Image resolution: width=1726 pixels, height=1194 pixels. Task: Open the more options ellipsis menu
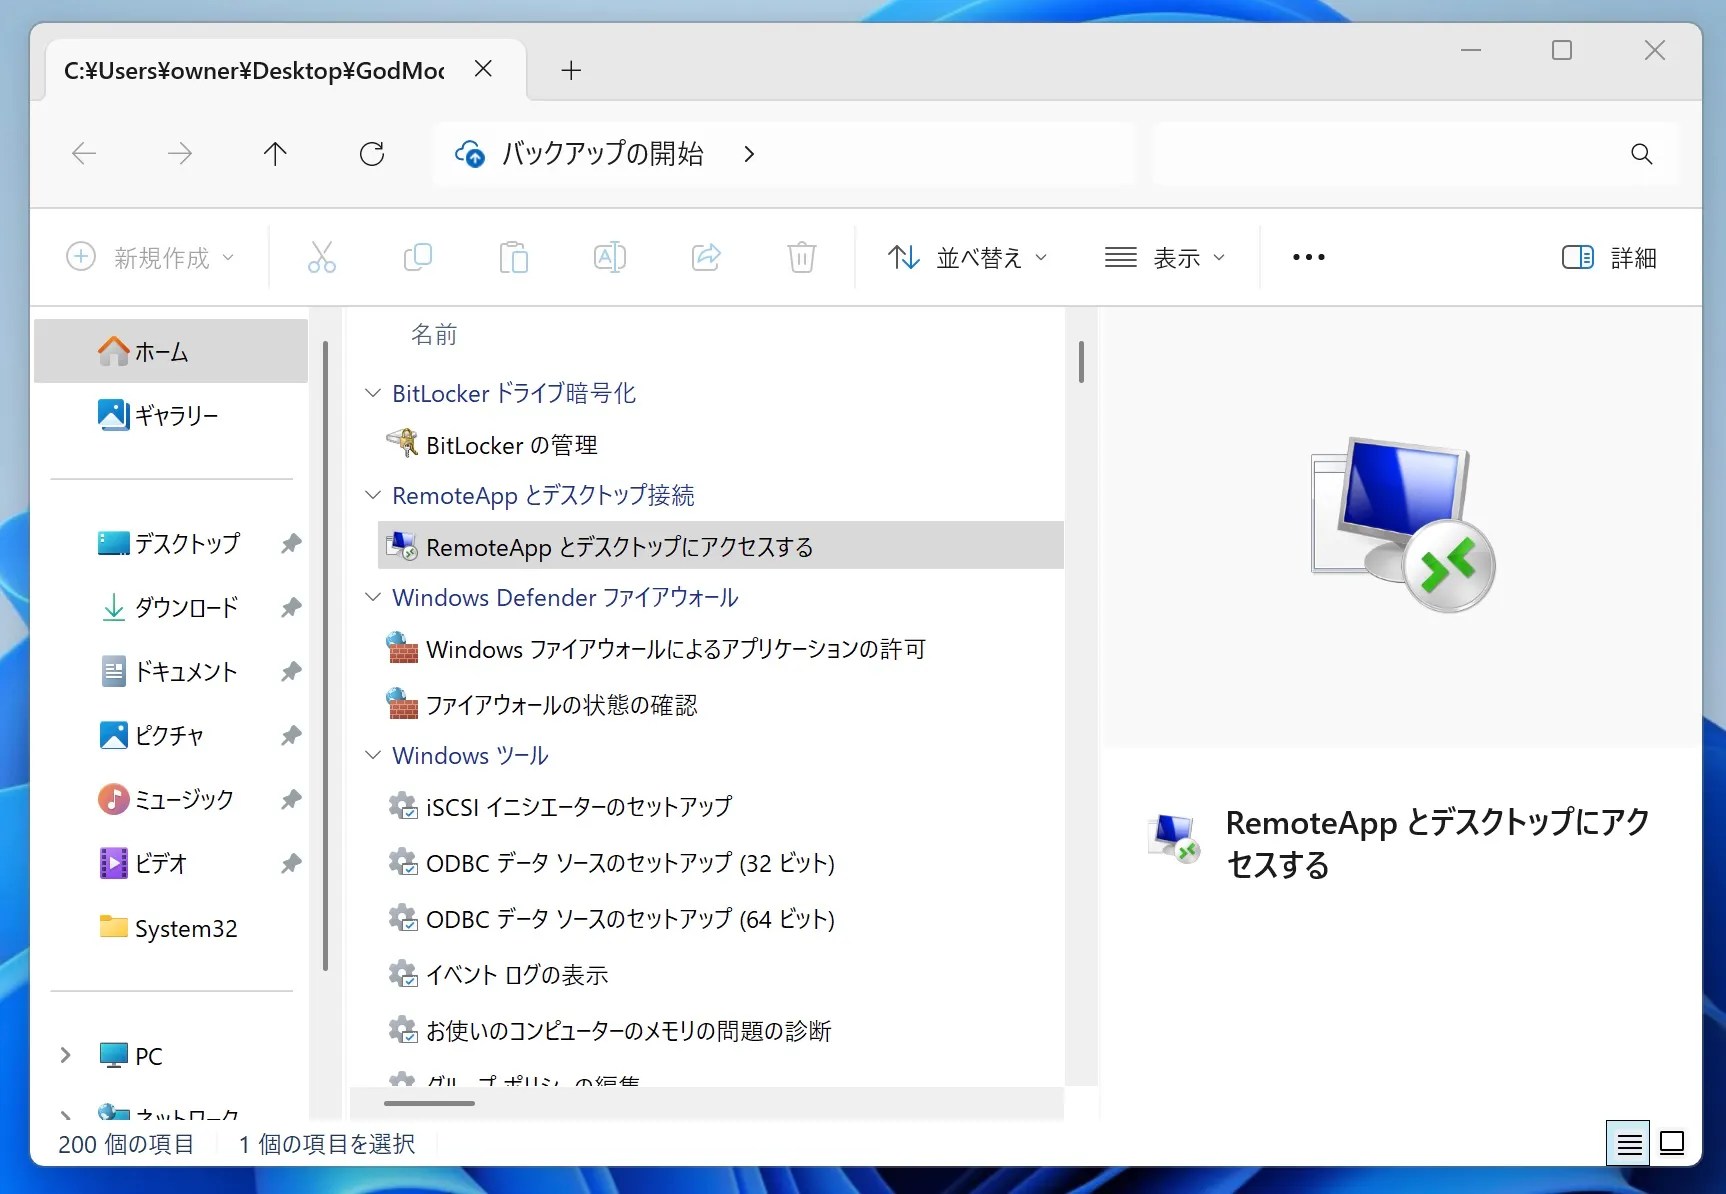[x=1308, y=258]
